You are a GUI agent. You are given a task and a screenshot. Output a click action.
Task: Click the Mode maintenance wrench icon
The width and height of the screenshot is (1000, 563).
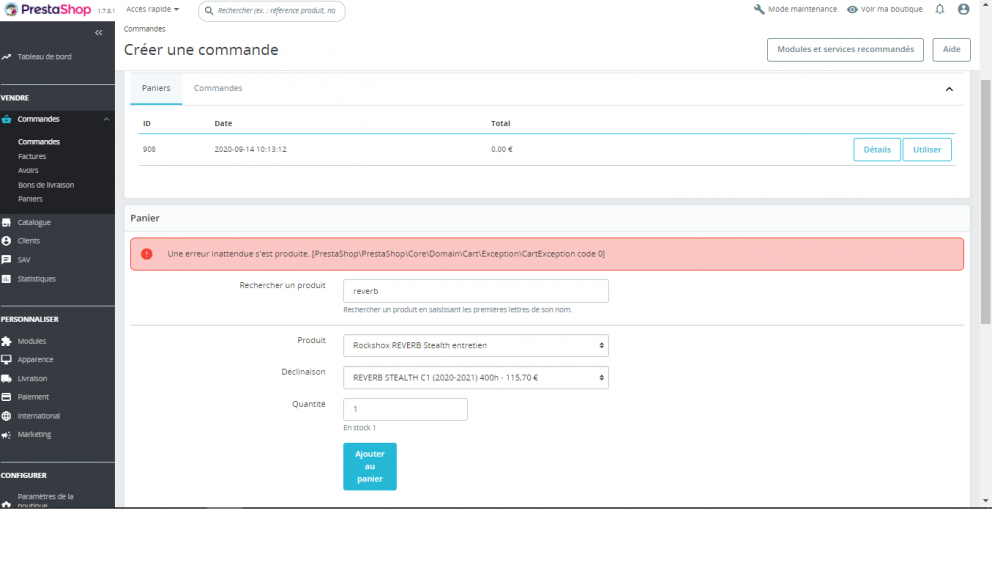pyautogui.click(x=759, y=10)
